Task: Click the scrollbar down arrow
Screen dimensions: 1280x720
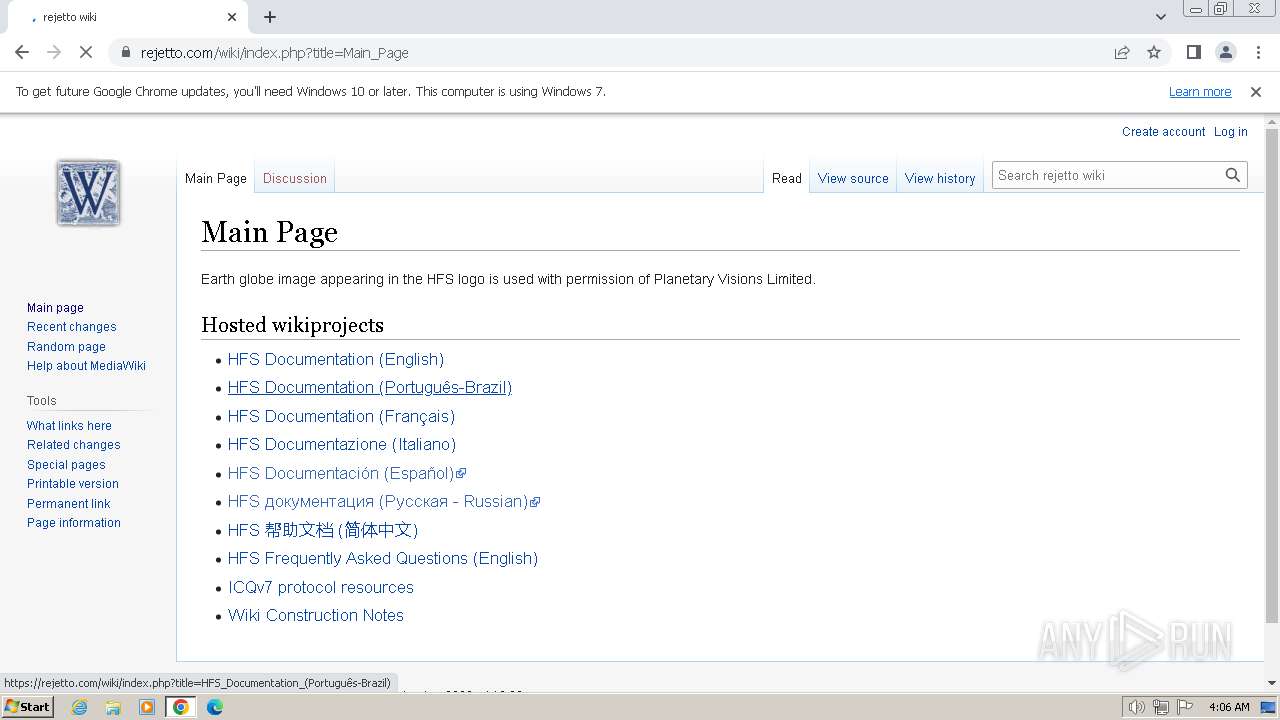Action: pyautogui.click(x=1272, y=683)
